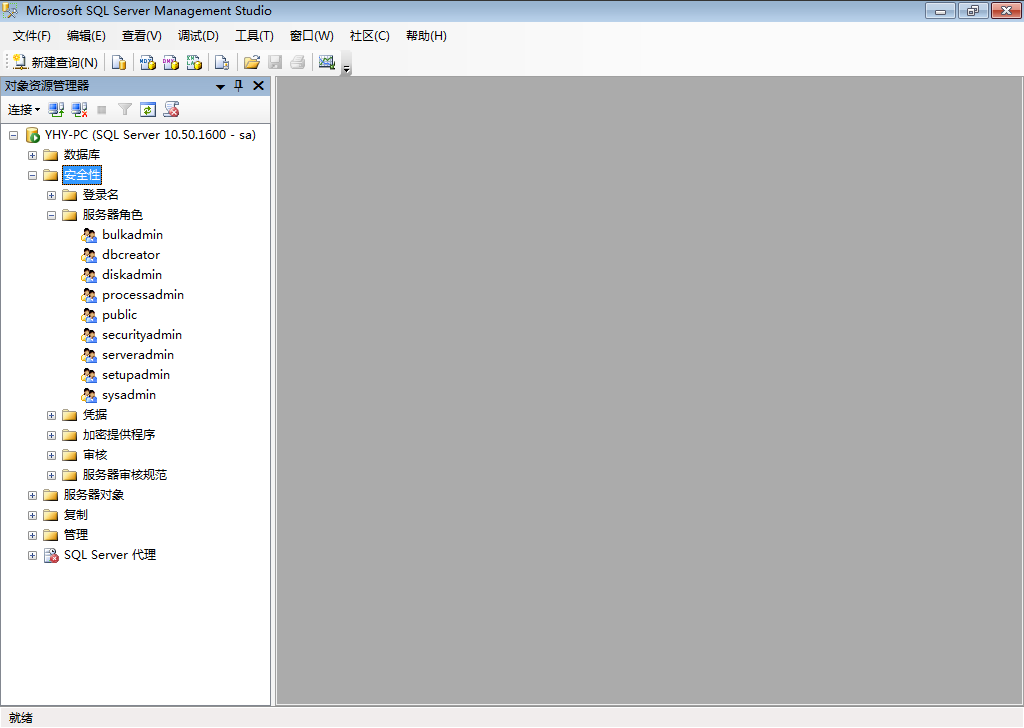Click the stop square icon
The width and height of the screenshot is (1024, 728).
[x=101, y=110]
